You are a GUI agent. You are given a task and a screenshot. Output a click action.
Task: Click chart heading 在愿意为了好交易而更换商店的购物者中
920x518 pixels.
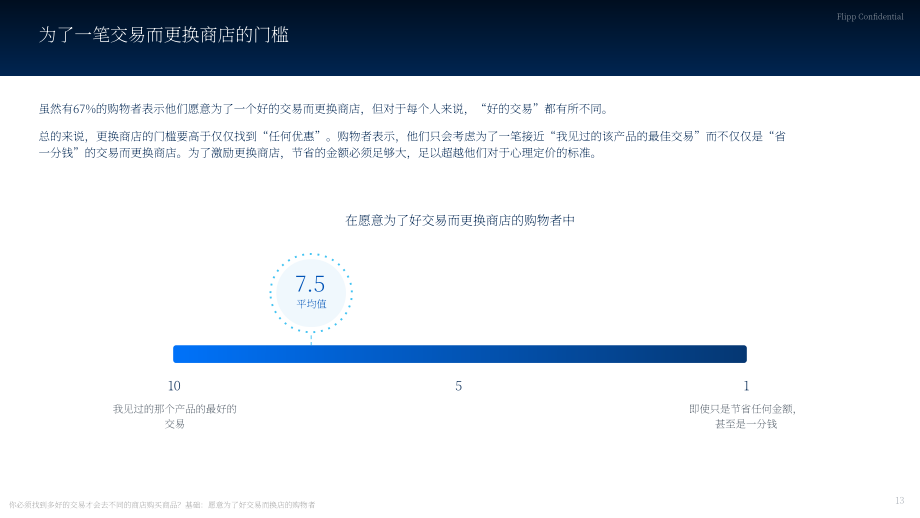tap(460, 221)
